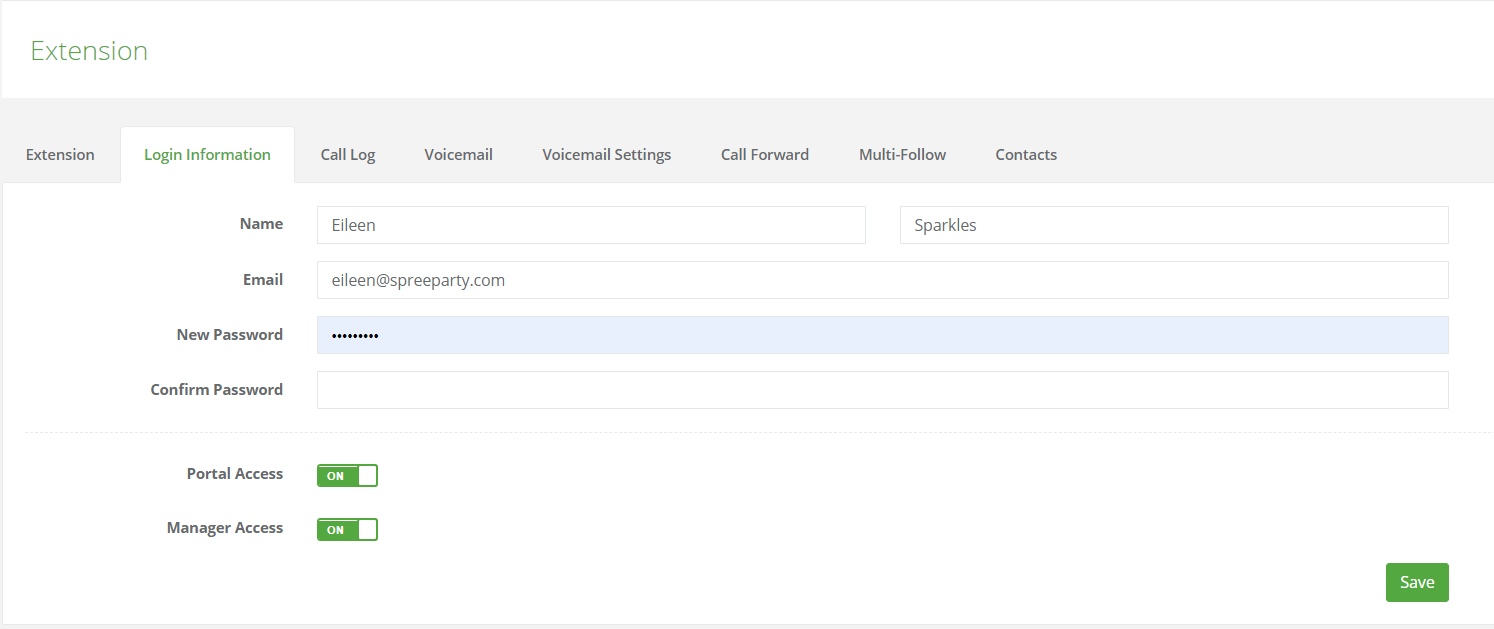Click the Email label
The height and width of the screenshot is (629, 1494).
[x=263, y=280]
